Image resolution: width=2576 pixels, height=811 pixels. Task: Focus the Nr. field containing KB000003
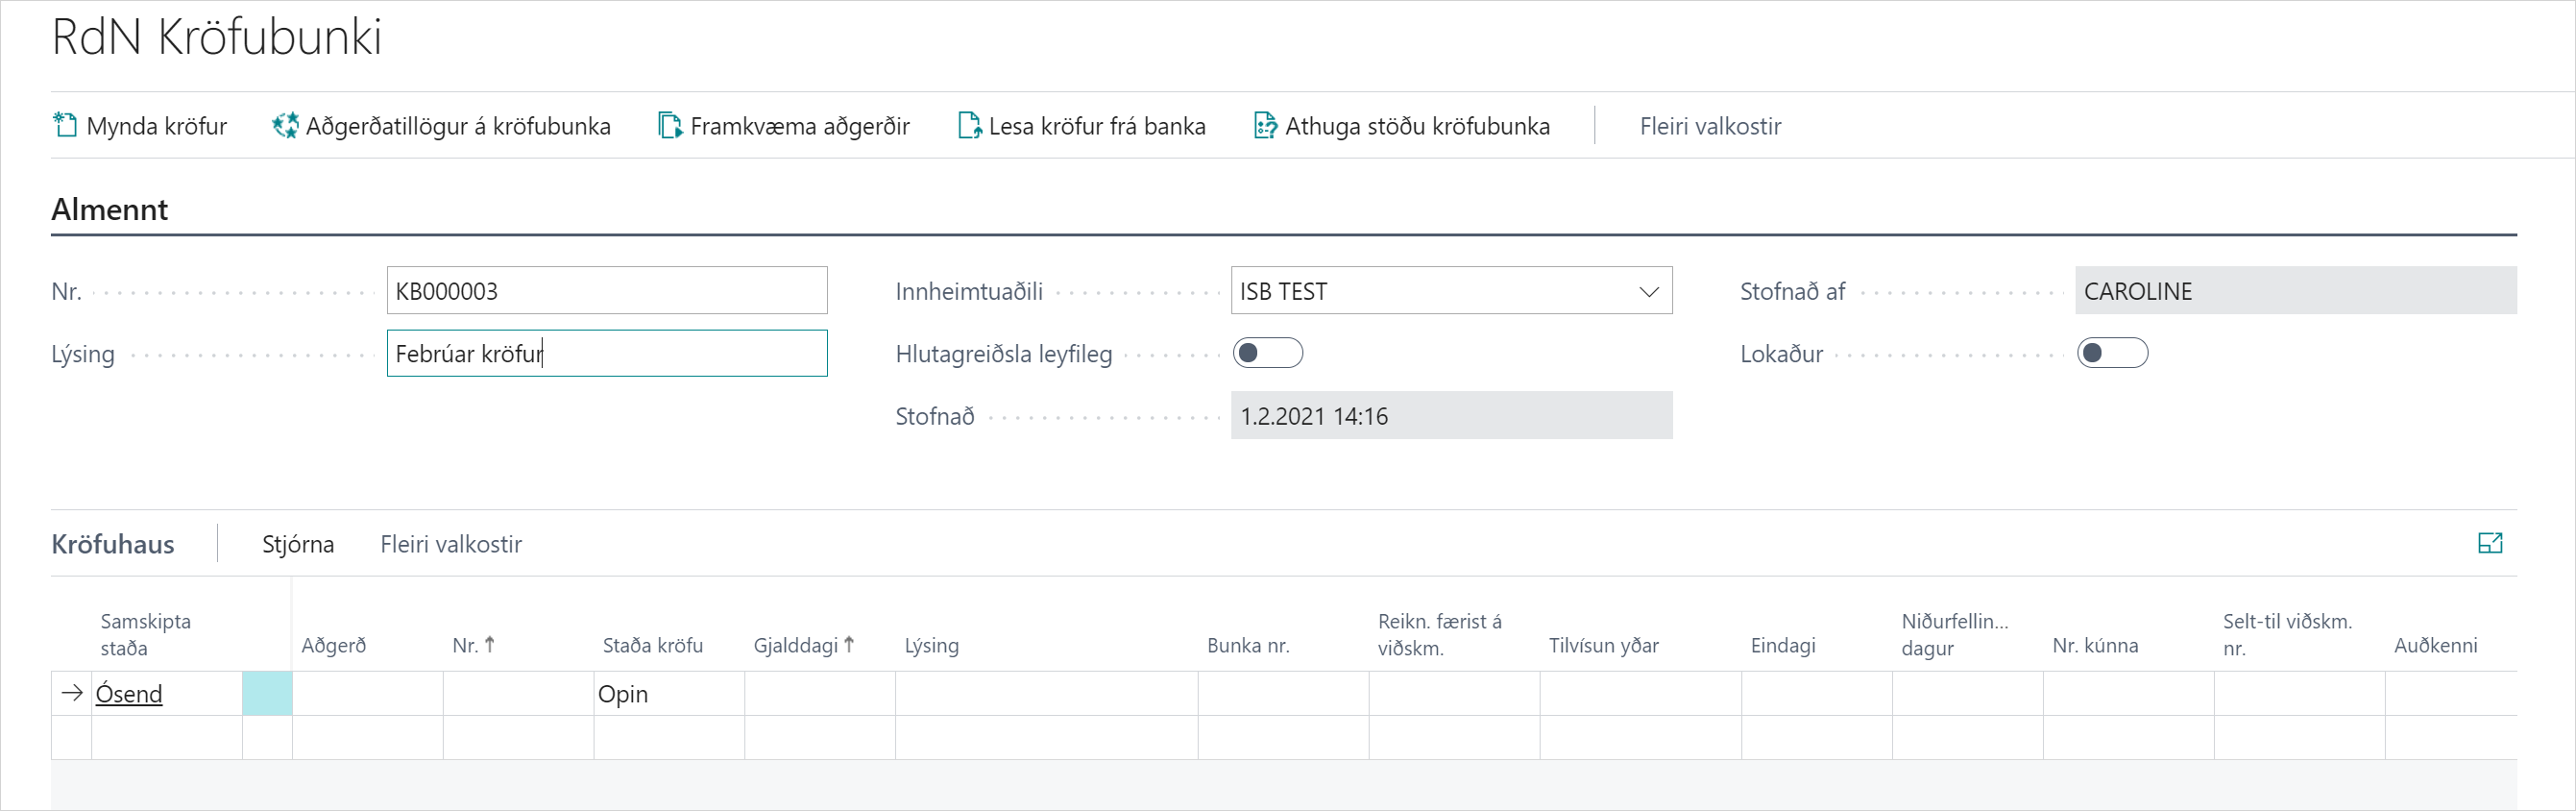pos(606,291)
